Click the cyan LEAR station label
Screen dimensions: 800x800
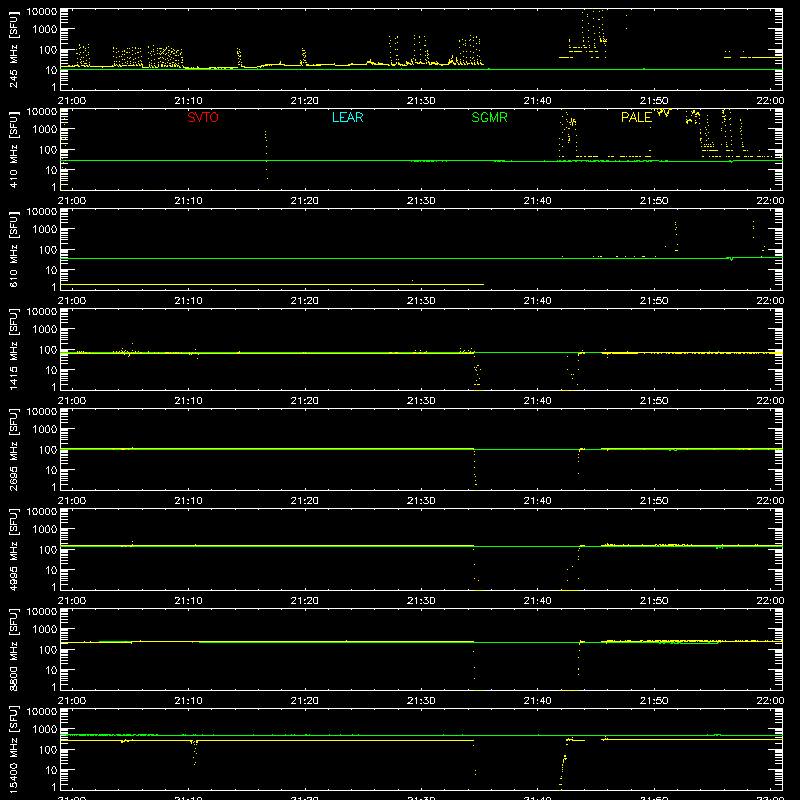(x=347, y=117)
